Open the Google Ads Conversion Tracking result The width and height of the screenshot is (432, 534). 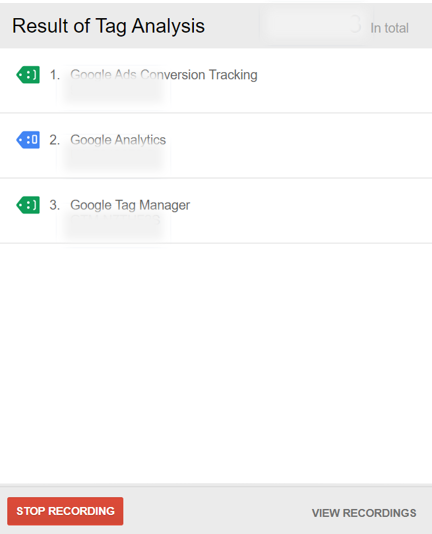164,75
